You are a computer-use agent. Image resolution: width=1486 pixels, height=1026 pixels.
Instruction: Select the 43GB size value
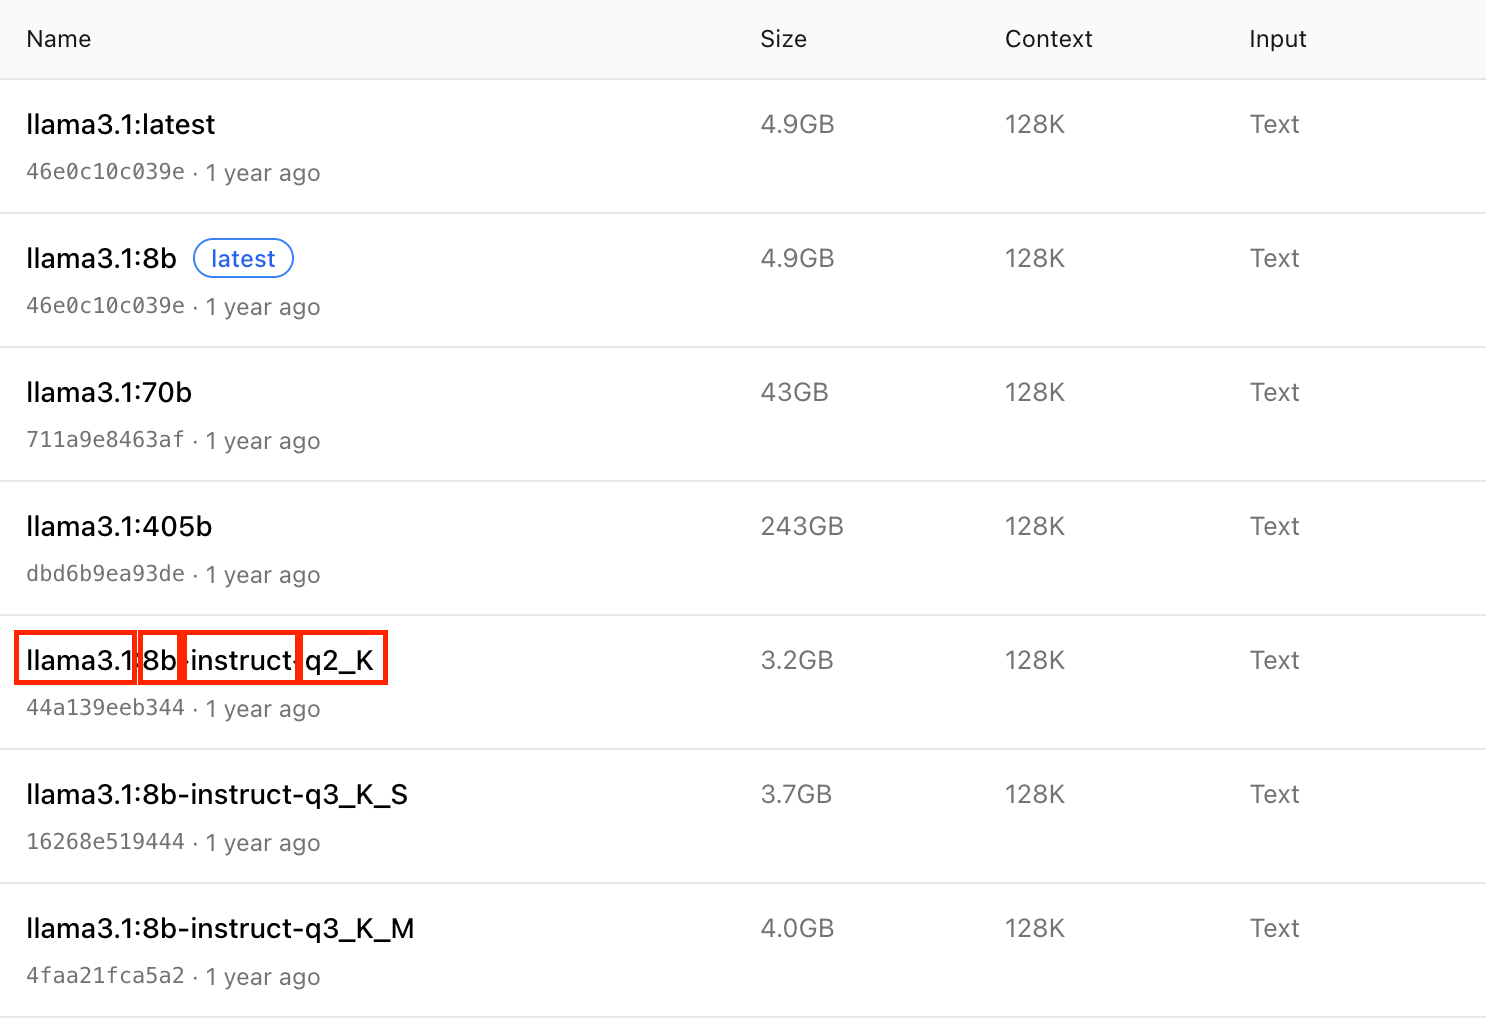coord(794,392)
